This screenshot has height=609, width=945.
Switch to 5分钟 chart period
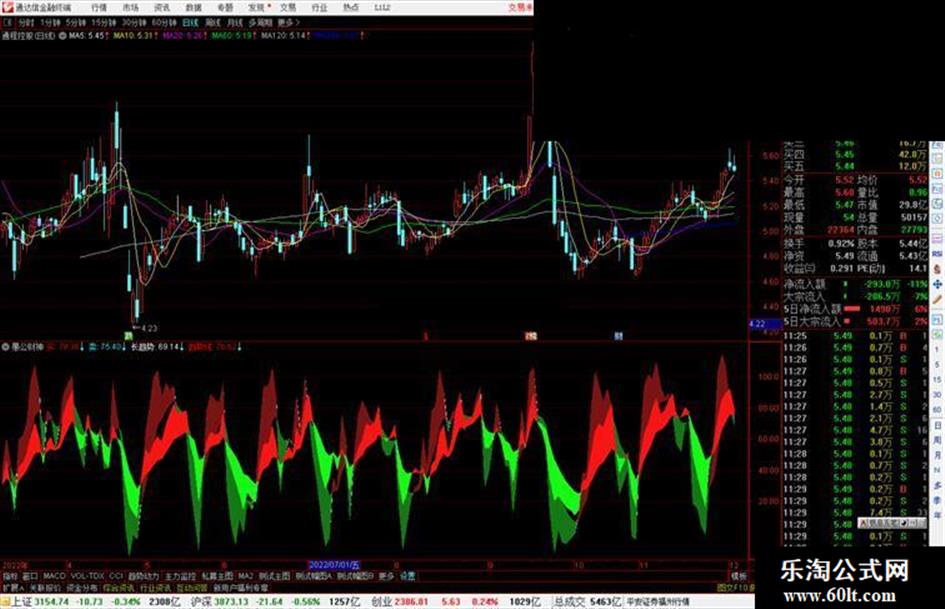(76, 22)
